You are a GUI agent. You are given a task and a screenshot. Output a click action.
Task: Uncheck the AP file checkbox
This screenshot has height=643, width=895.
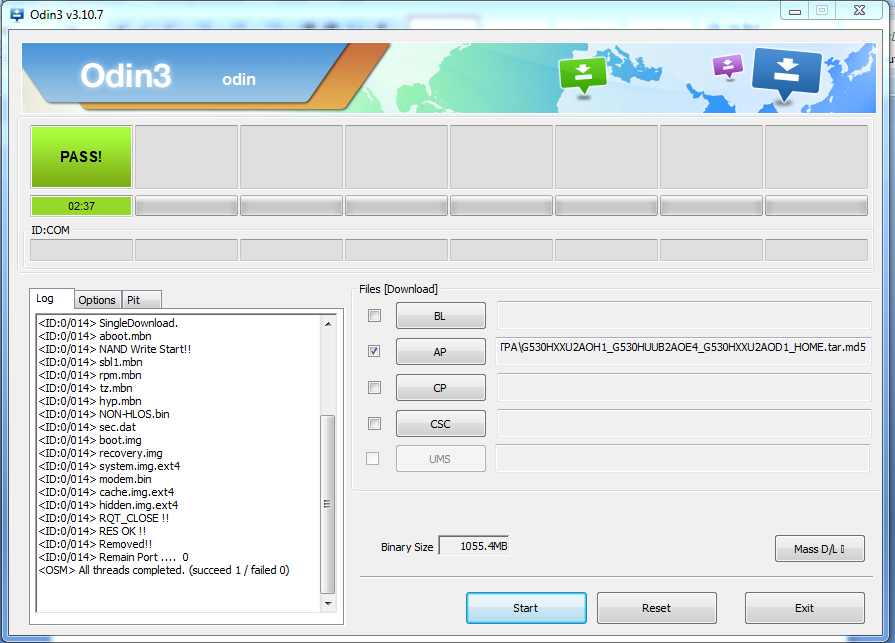click(374, 351)
